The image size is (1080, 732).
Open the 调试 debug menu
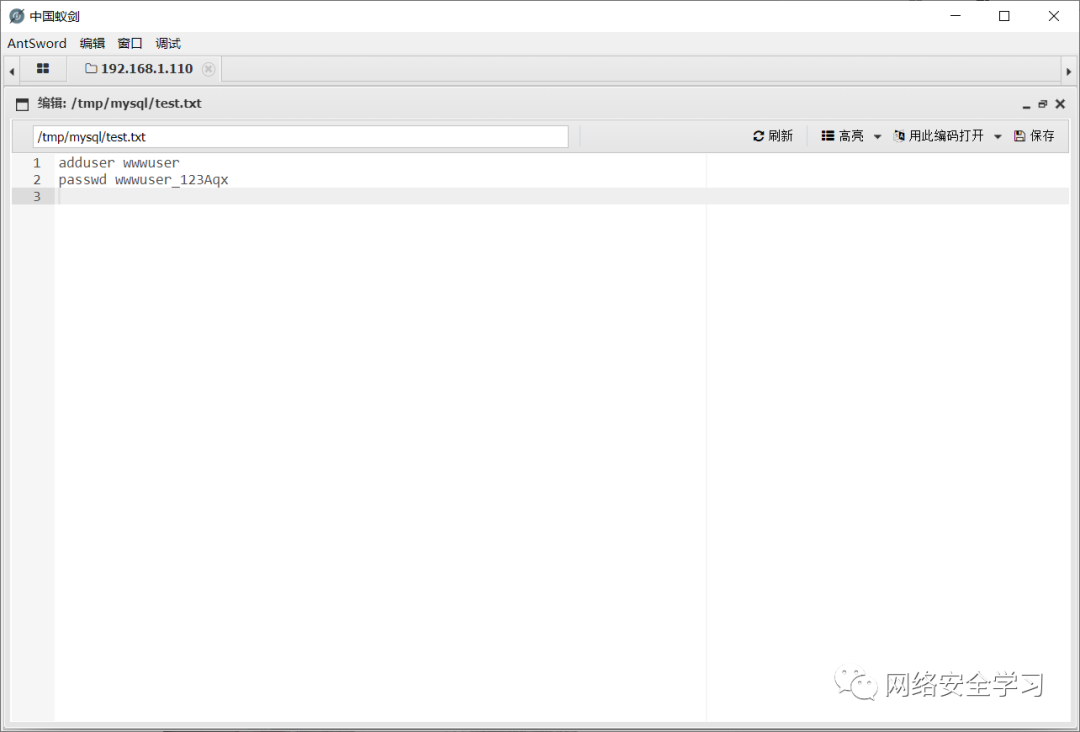167,43
